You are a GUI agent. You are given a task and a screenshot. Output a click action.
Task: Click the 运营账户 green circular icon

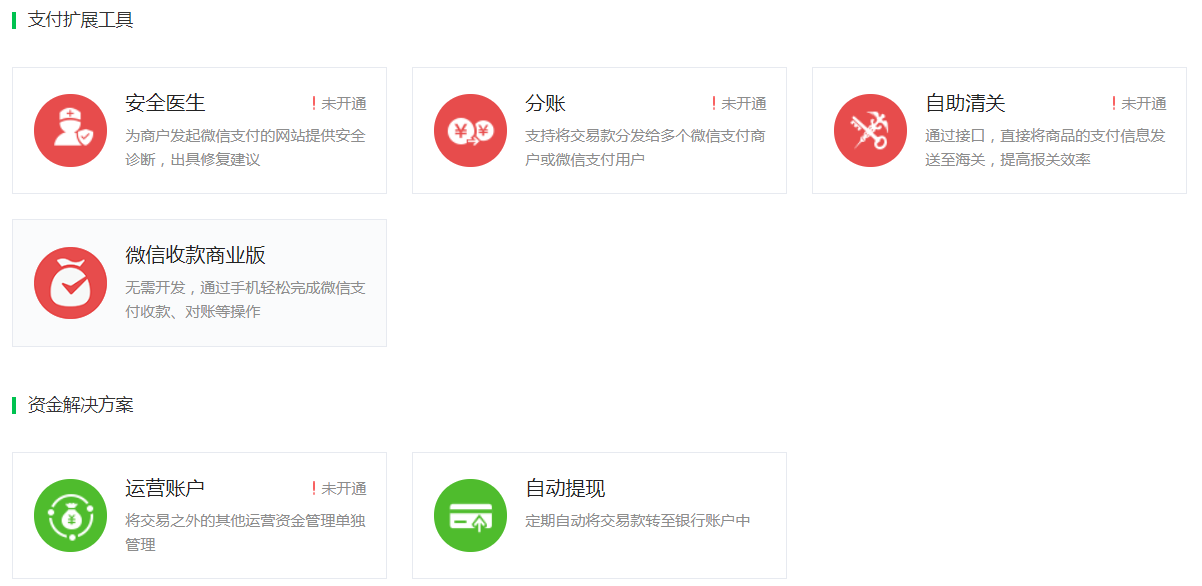pos(70,515)
